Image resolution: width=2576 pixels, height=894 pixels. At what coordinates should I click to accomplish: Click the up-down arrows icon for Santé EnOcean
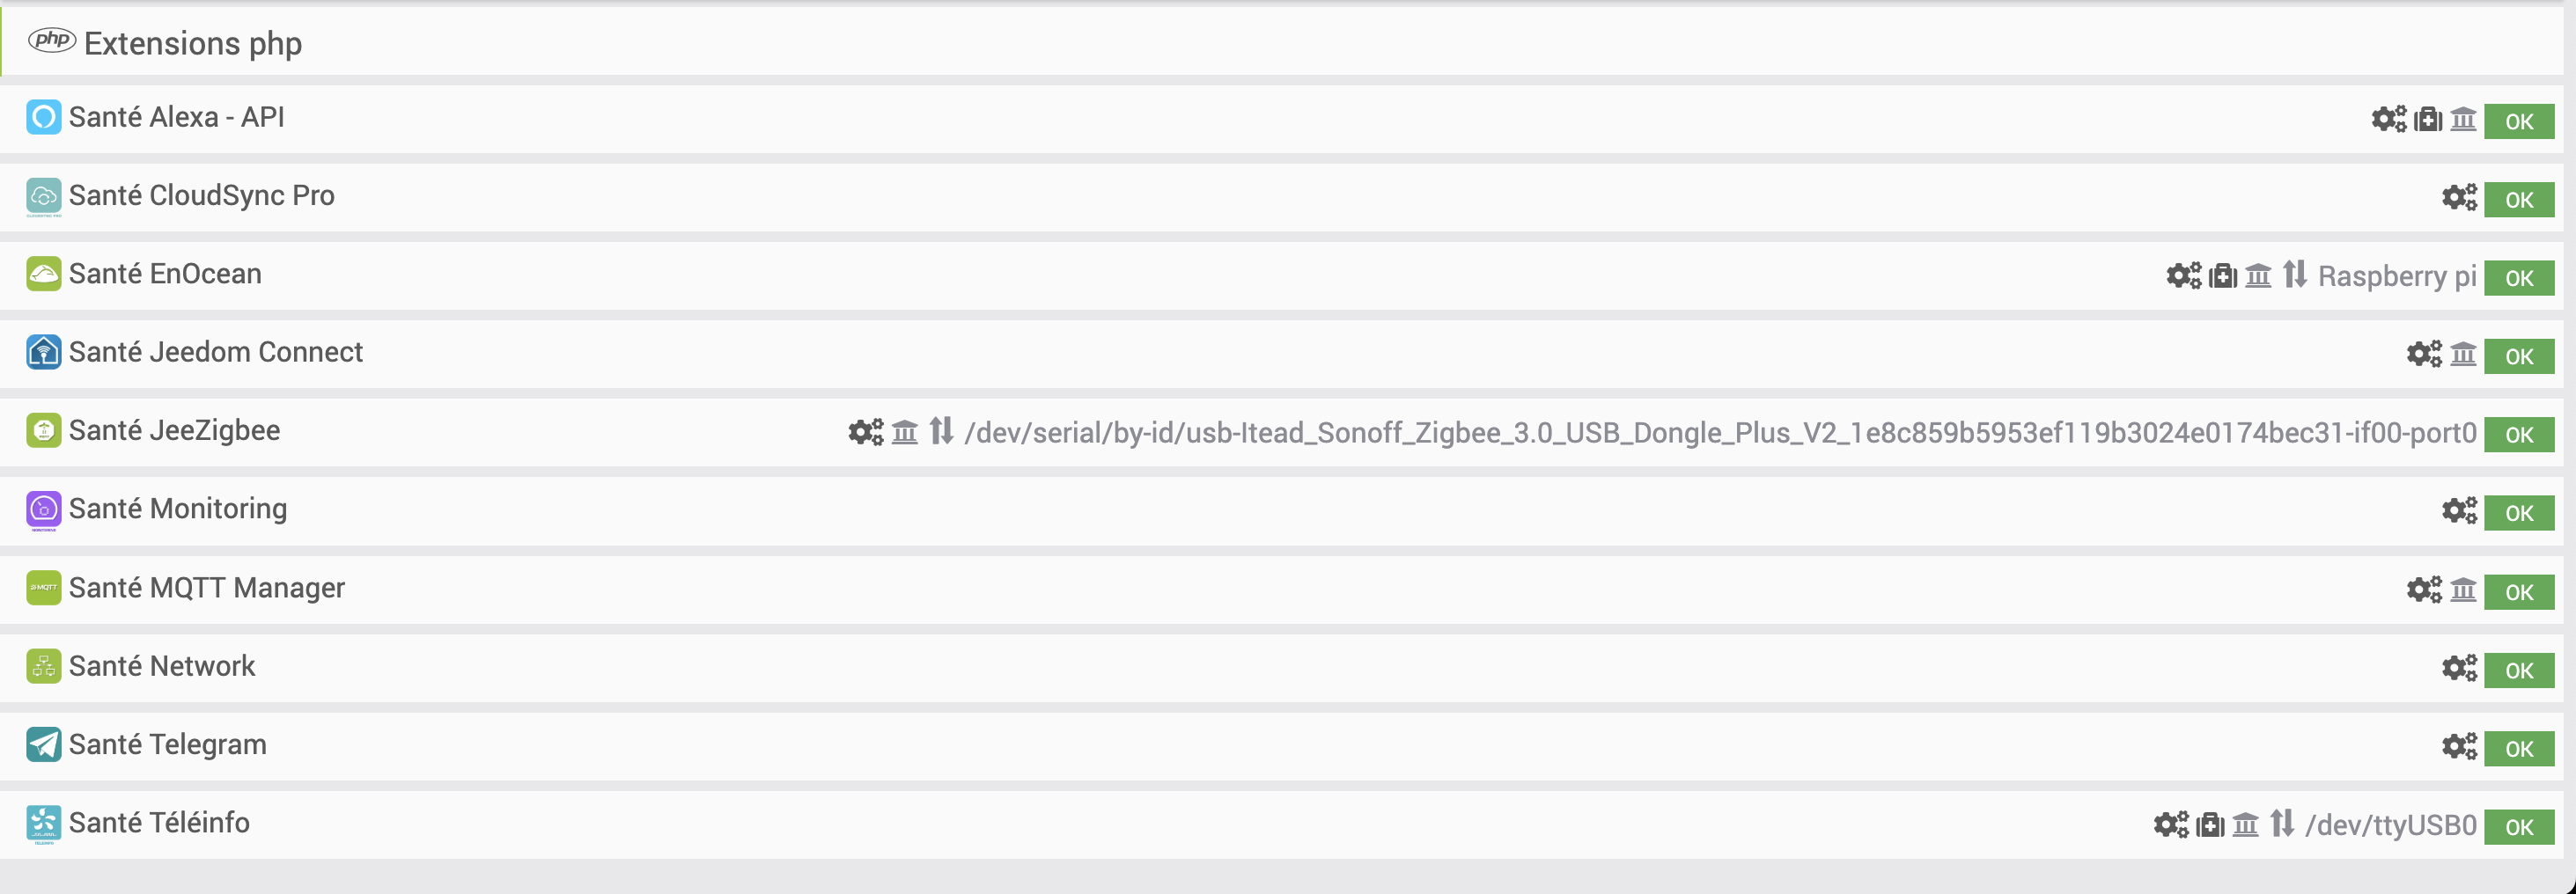click(x=2295, y=275)
